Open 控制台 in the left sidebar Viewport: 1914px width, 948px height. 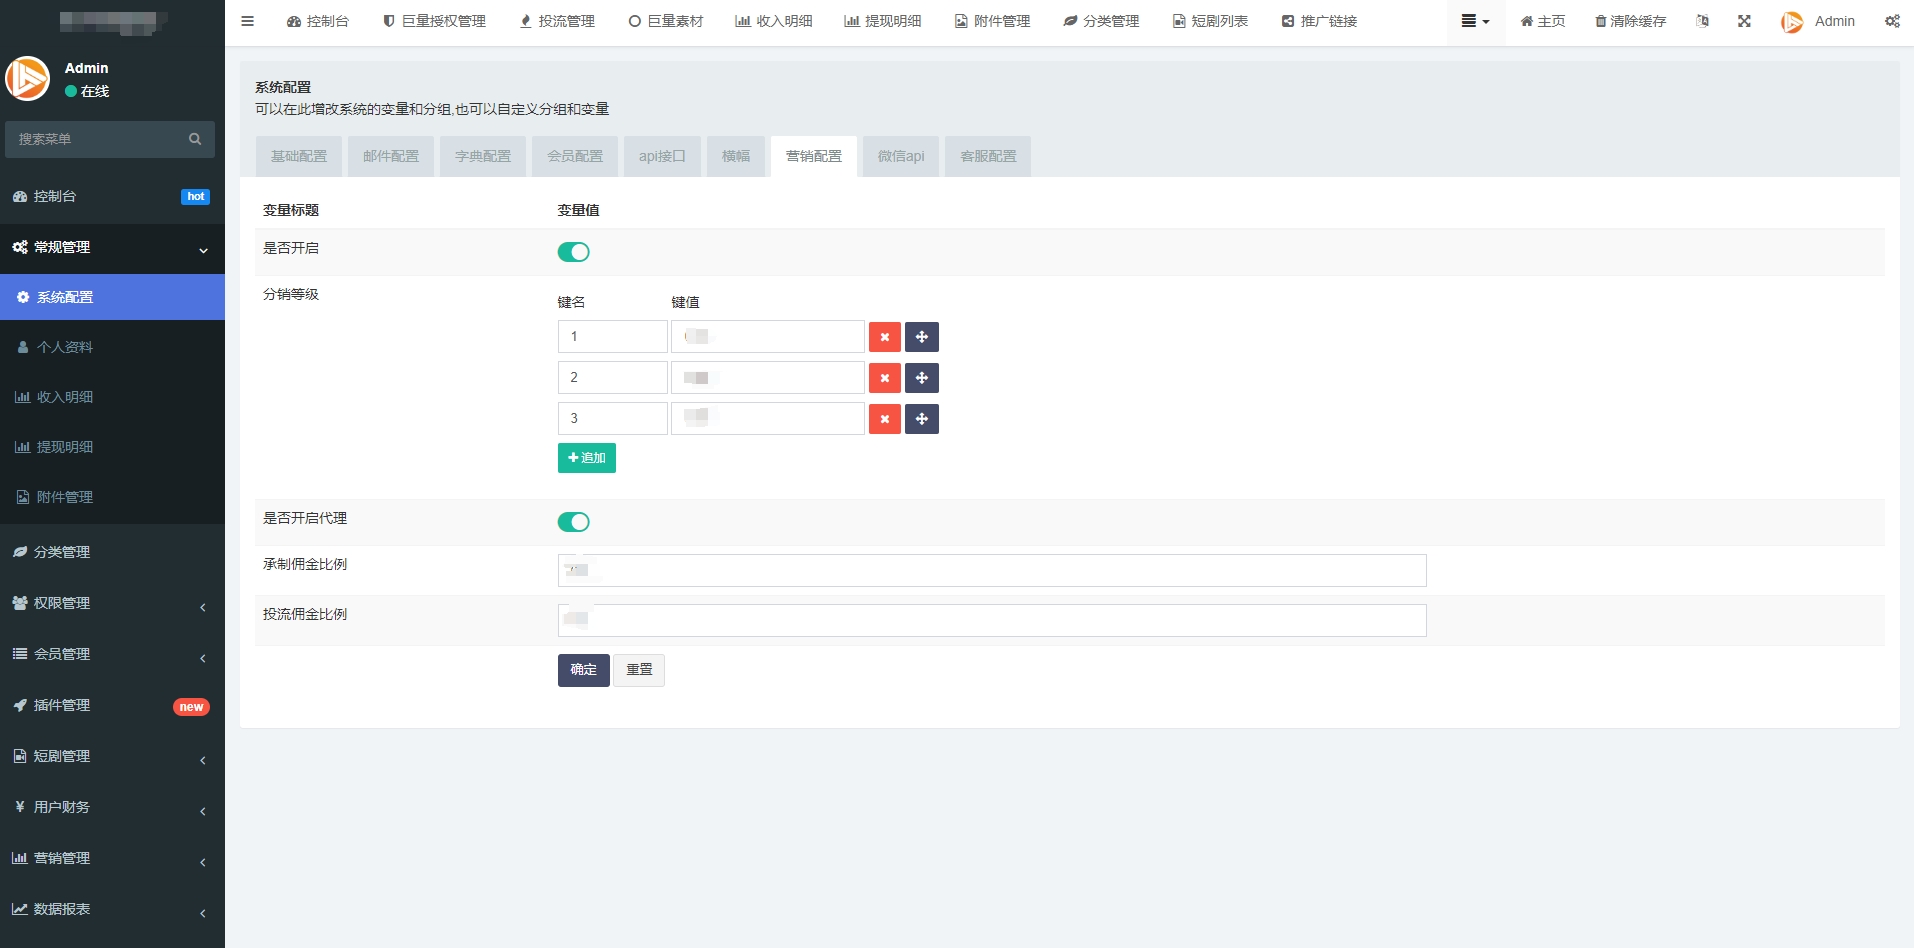(x=112, y=197)
